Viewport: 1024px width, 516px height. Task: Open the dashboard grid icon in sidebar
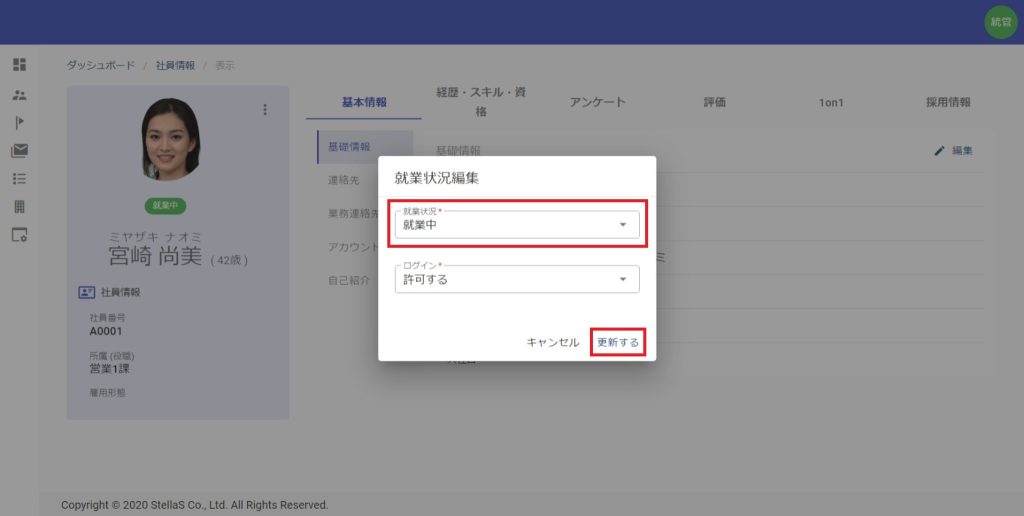[x=19, y=65]
